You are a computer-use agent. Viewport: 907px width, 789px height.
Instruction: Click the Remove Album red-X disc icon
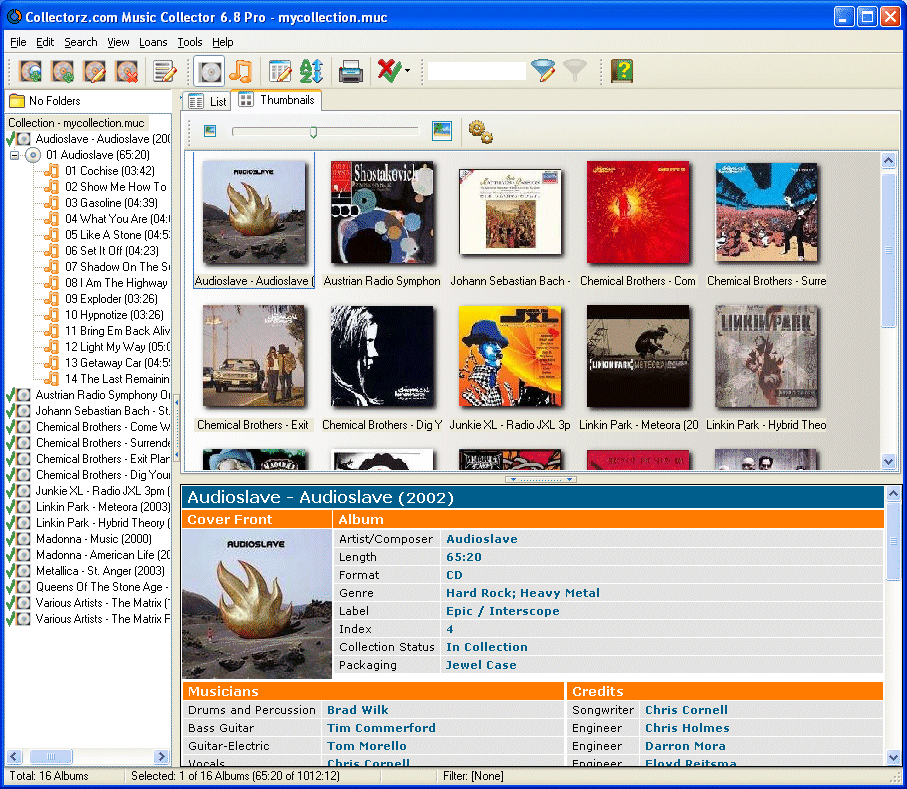coord(126,72)
